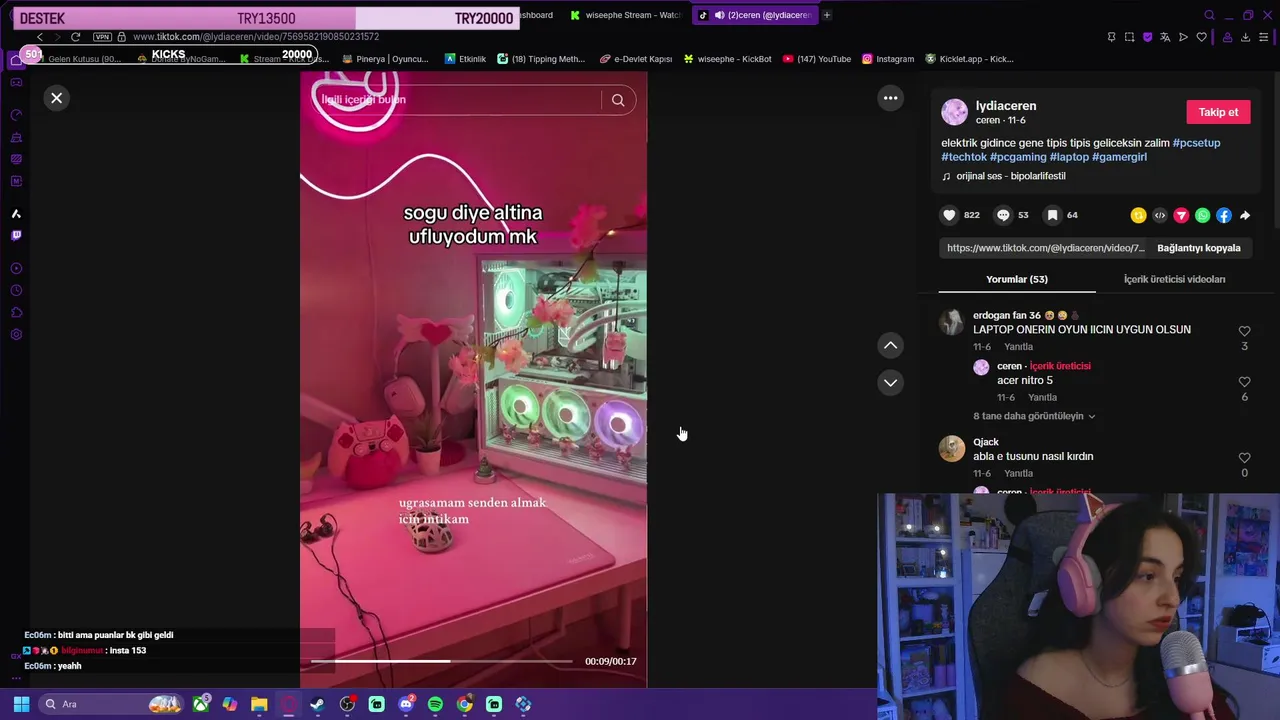1280x720 pixels.
Task: Go to next video with down arrow
Action: 890,383
